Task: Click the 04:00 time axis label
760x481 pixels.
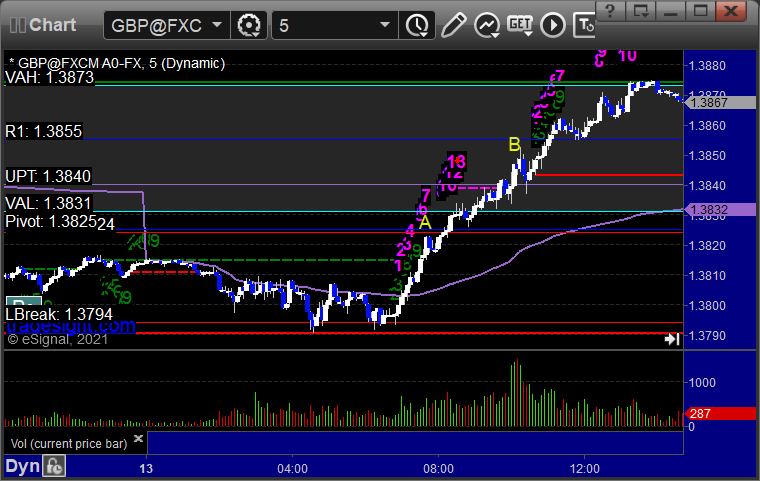Action: pyautogui.click(x=292, y=469)
